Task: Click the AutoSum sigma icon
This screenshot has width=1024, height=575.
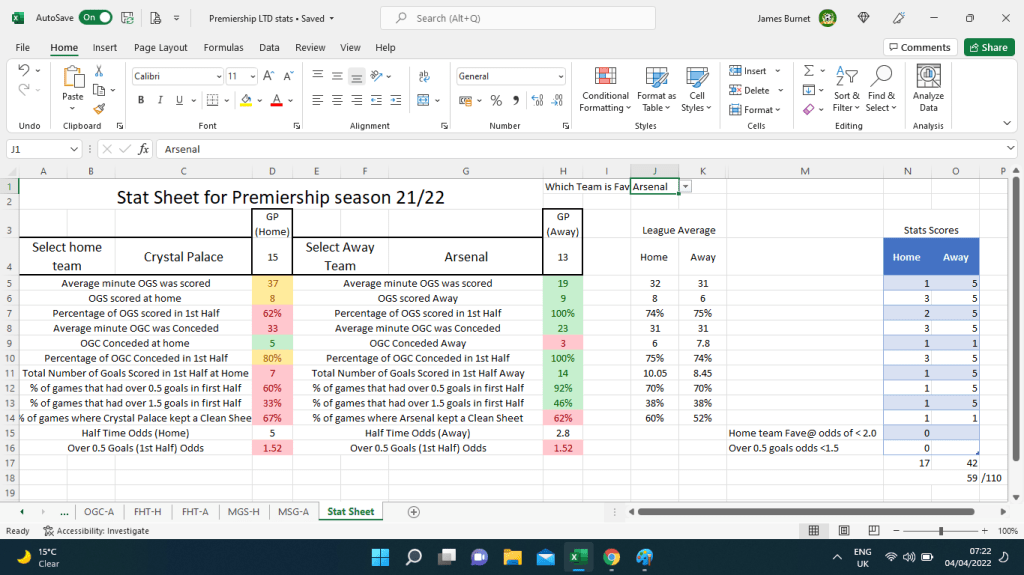Action: pos(809,72)
